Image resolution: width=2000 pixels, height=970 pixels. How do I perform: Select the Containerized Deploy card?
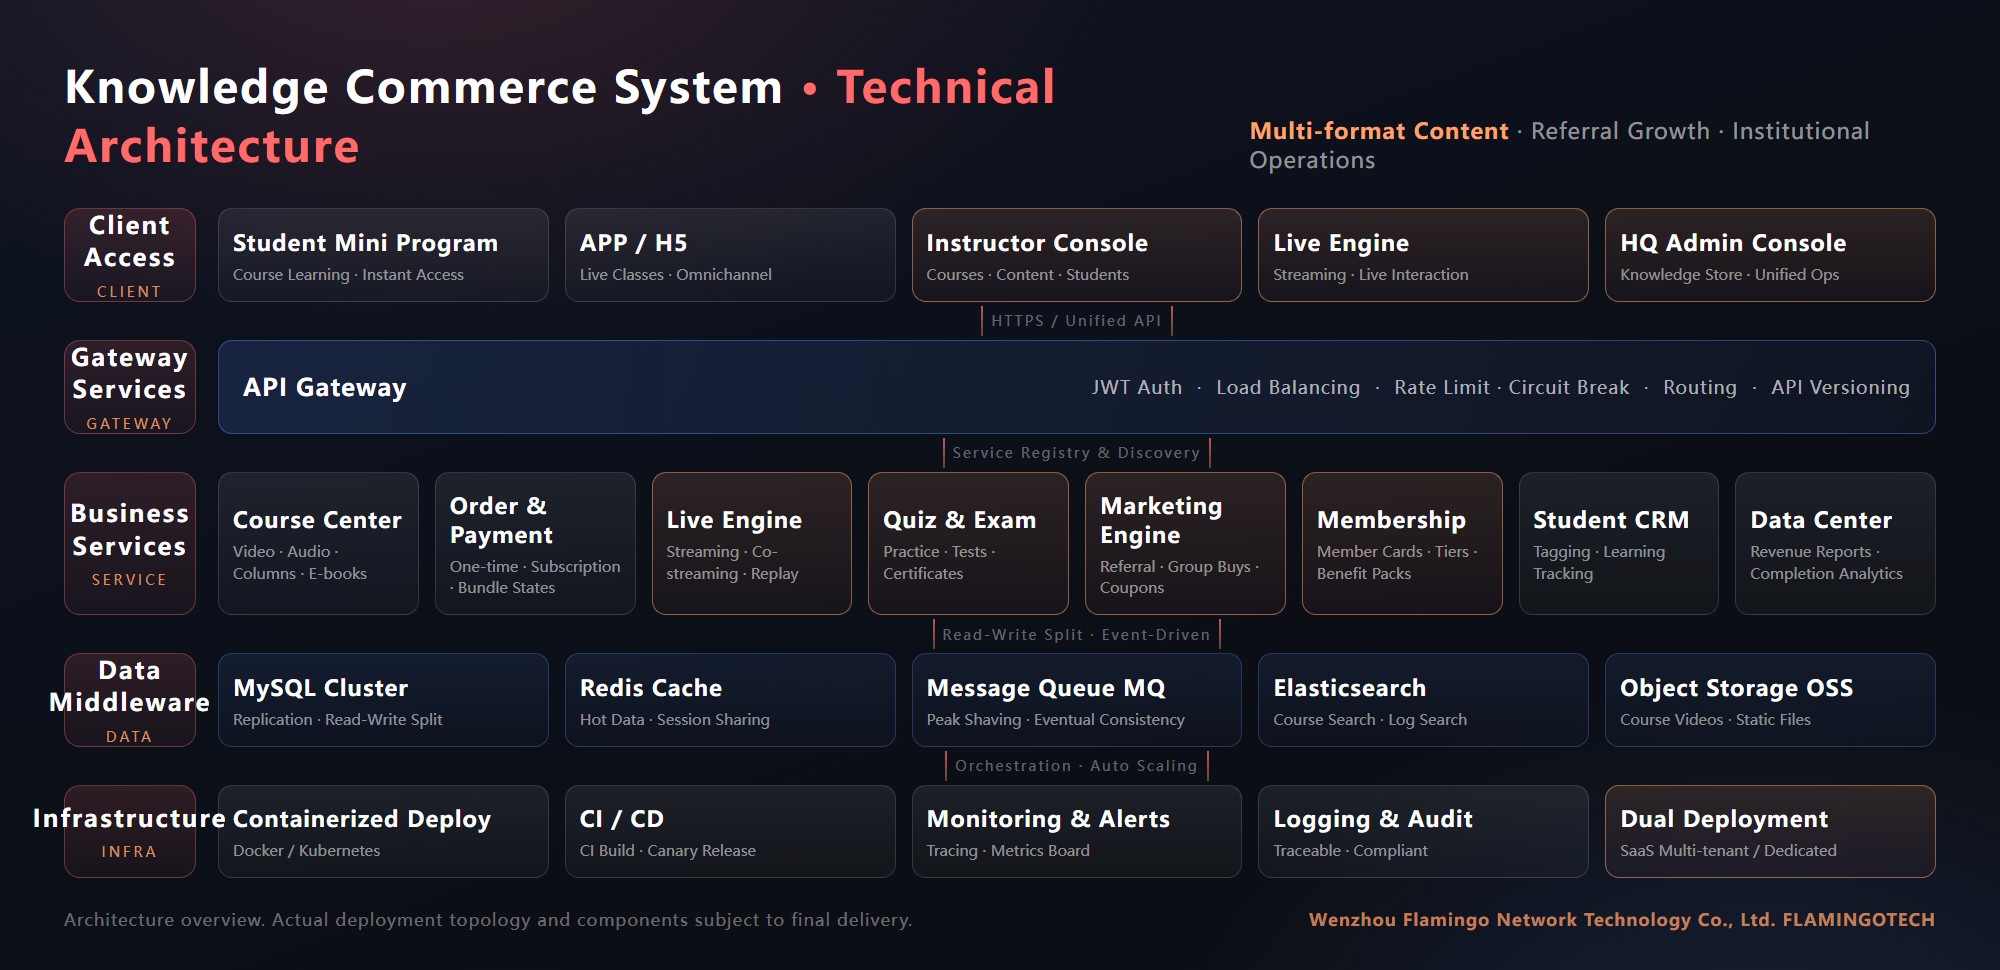[383, 832]
